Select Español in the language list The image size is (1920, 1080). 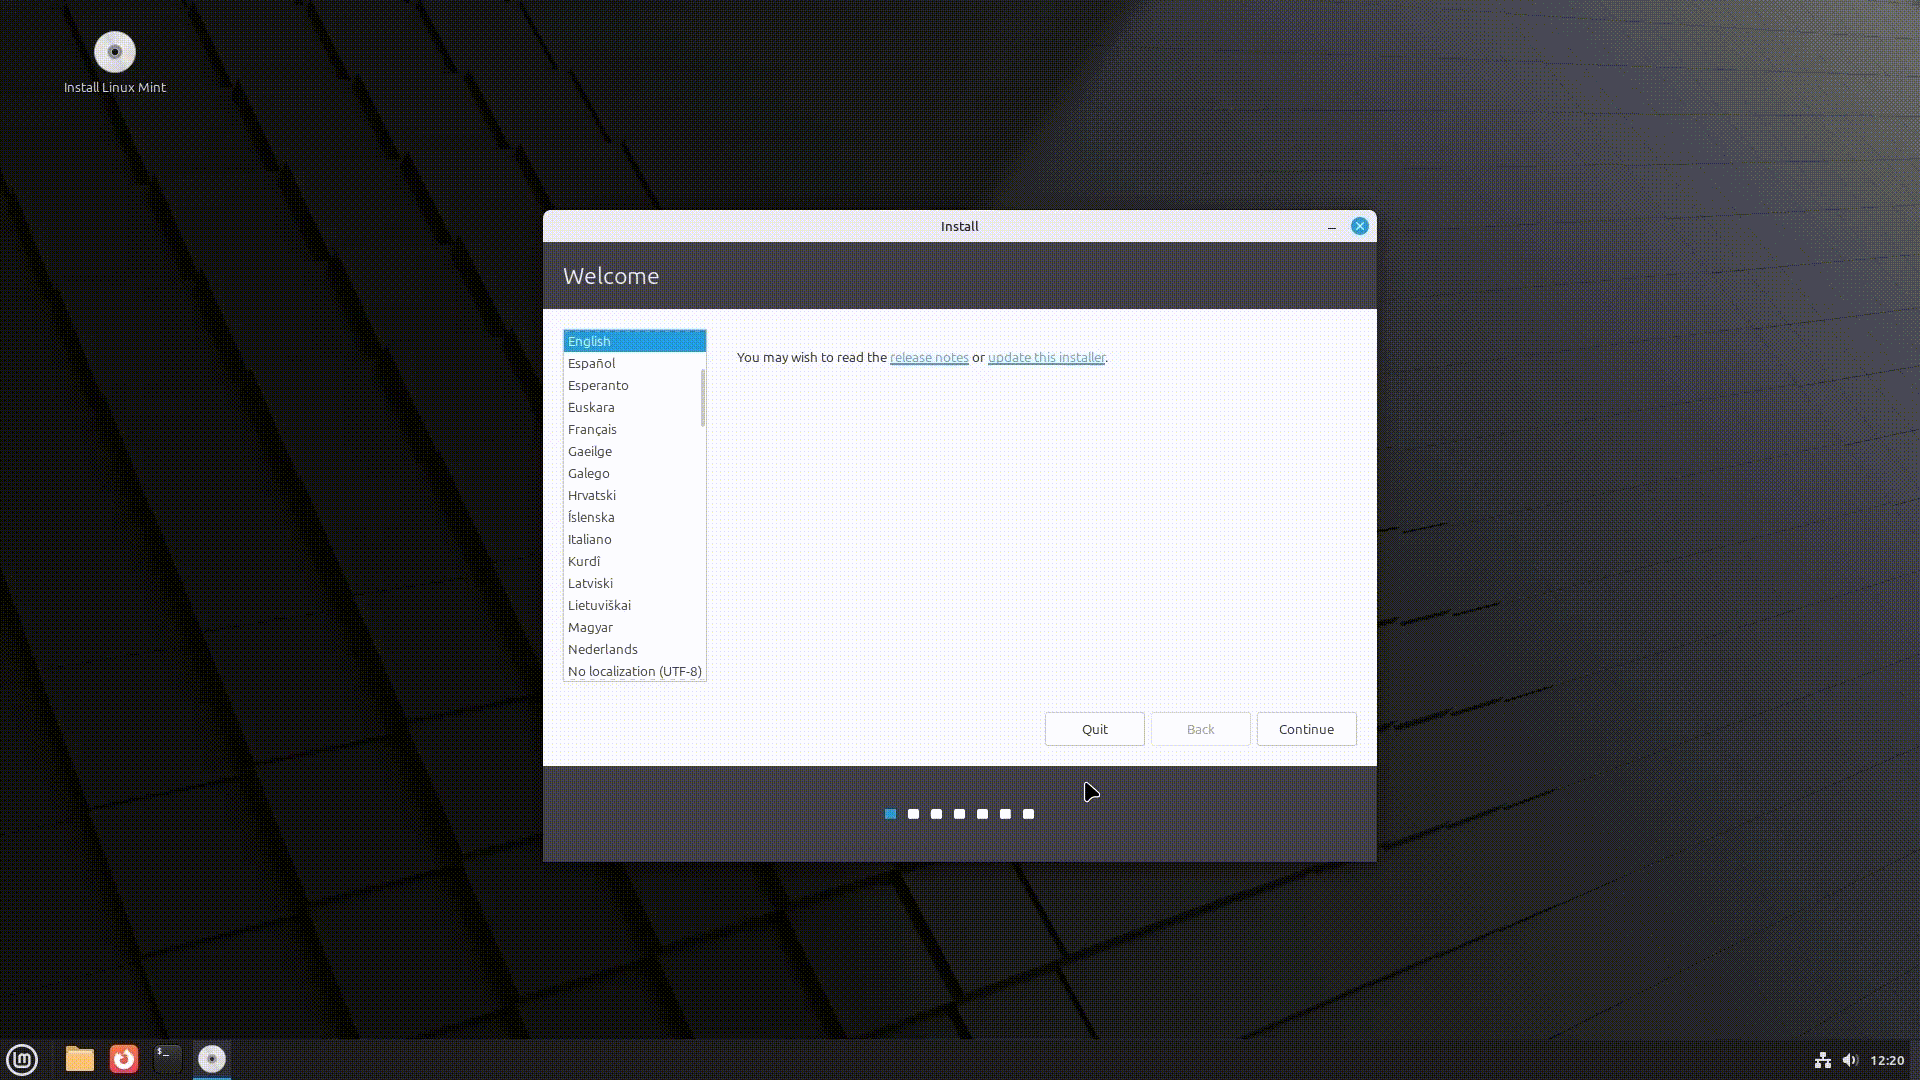(x=592, y=364)
